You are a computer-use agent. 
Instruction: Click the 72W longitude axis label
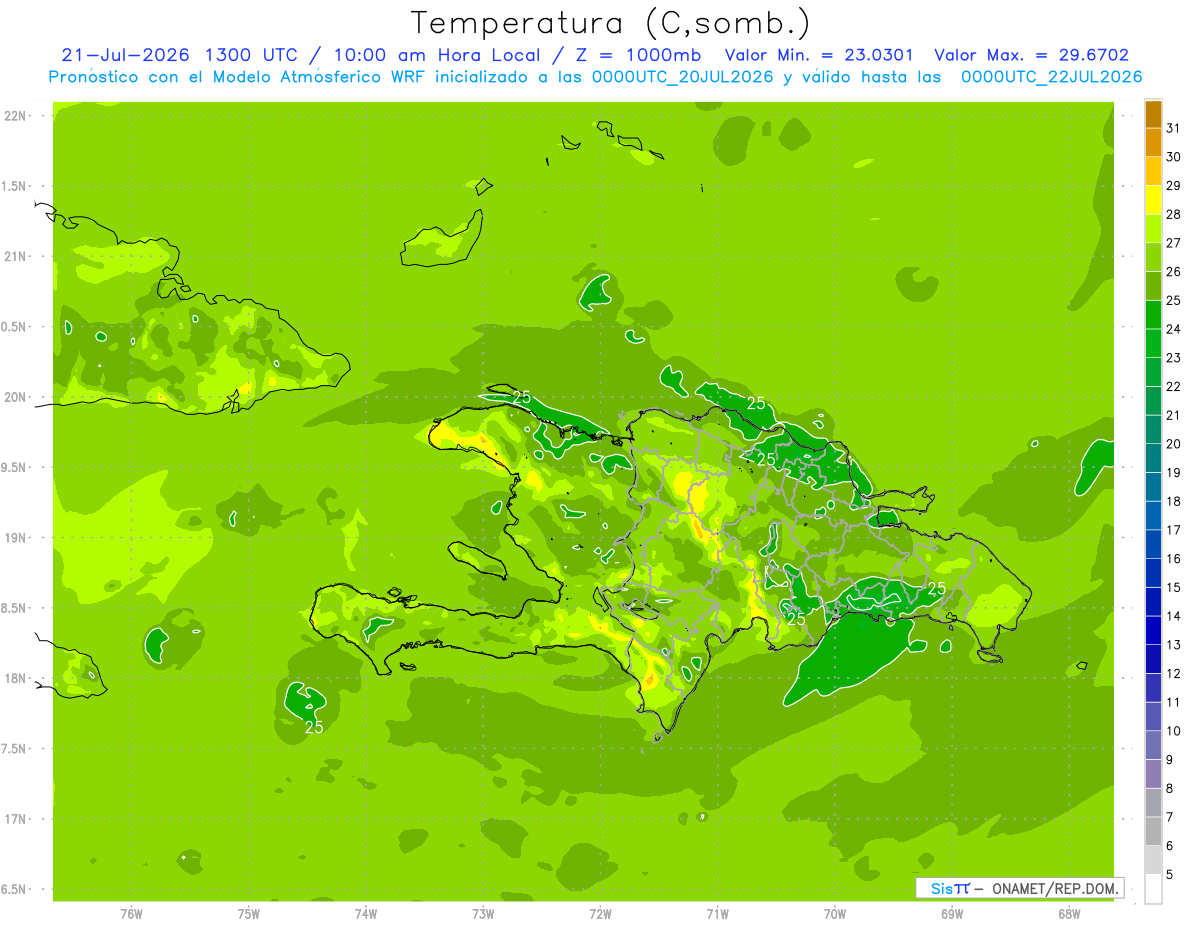pos(600,914)
